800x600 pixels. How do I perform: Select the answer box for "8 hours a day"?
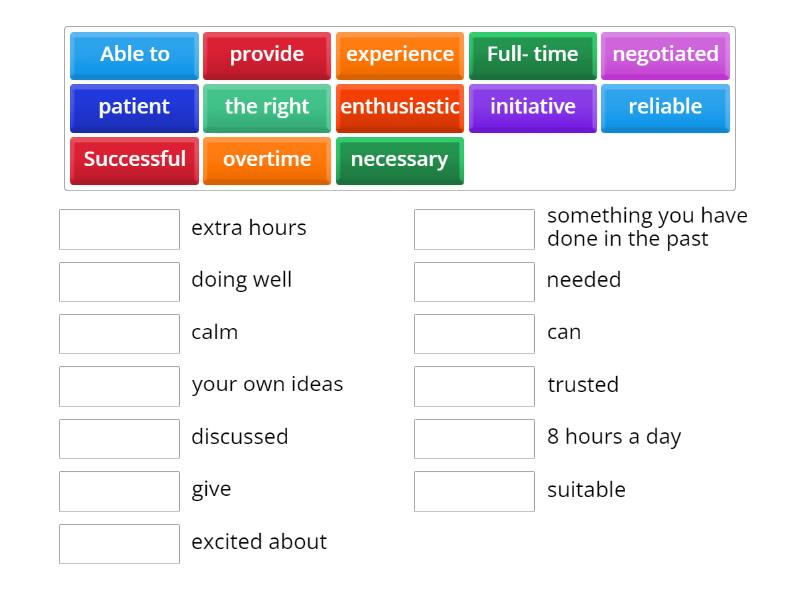[474, 438]
